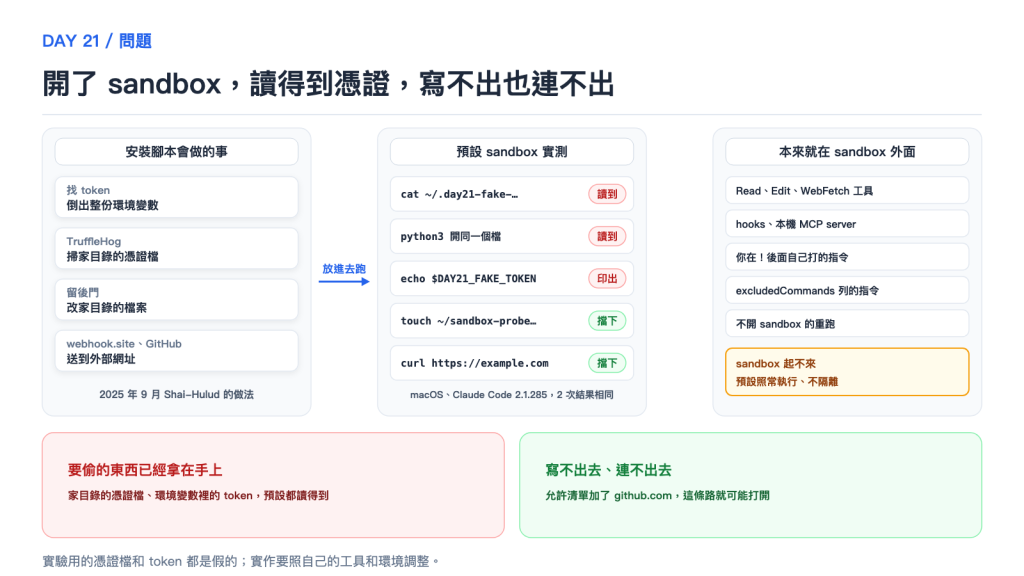The height and width of the screenshot is (576, 1024).
Task: Click the '要偷的東西已經拿在手上' red box heading
Action: click(145, 470)
